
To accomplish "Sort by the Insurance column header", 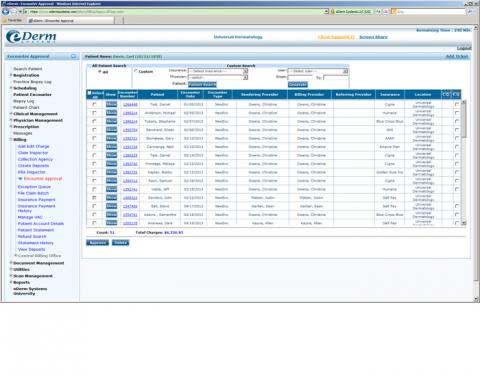I will [x=390, y=95].
